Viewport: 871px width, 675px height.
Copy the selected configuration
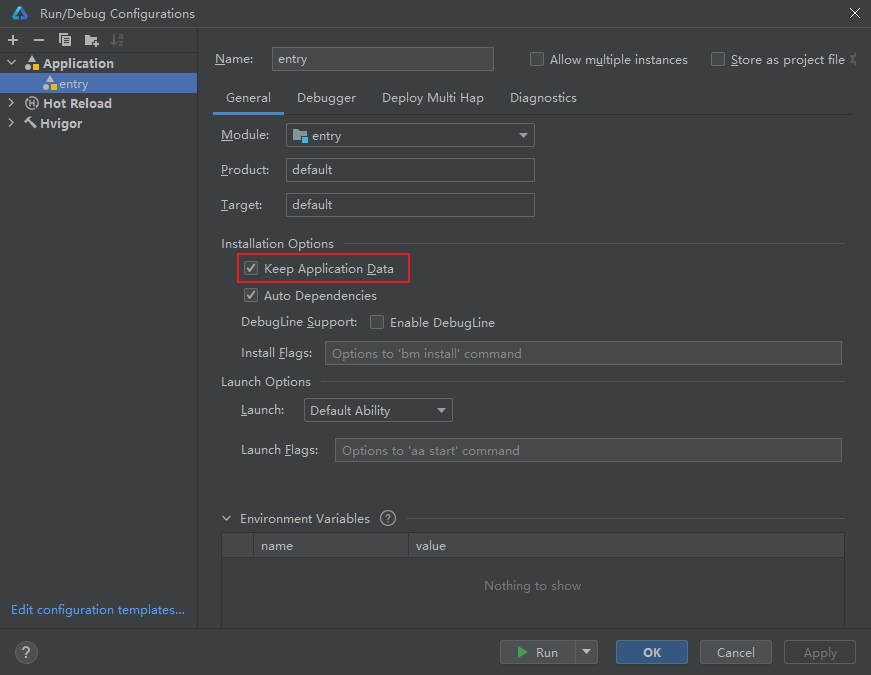[x=65, y=40]
